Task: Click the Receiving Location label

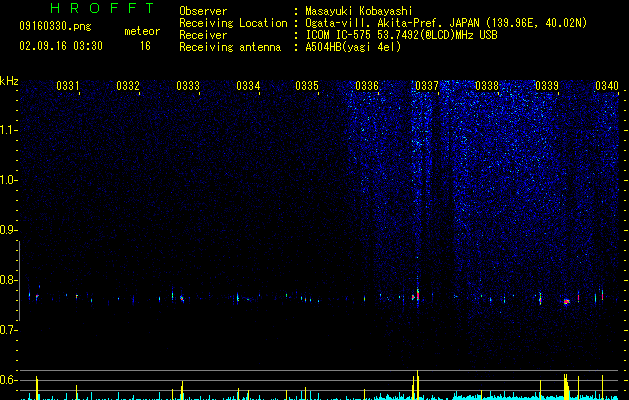Action: (233, 23)
